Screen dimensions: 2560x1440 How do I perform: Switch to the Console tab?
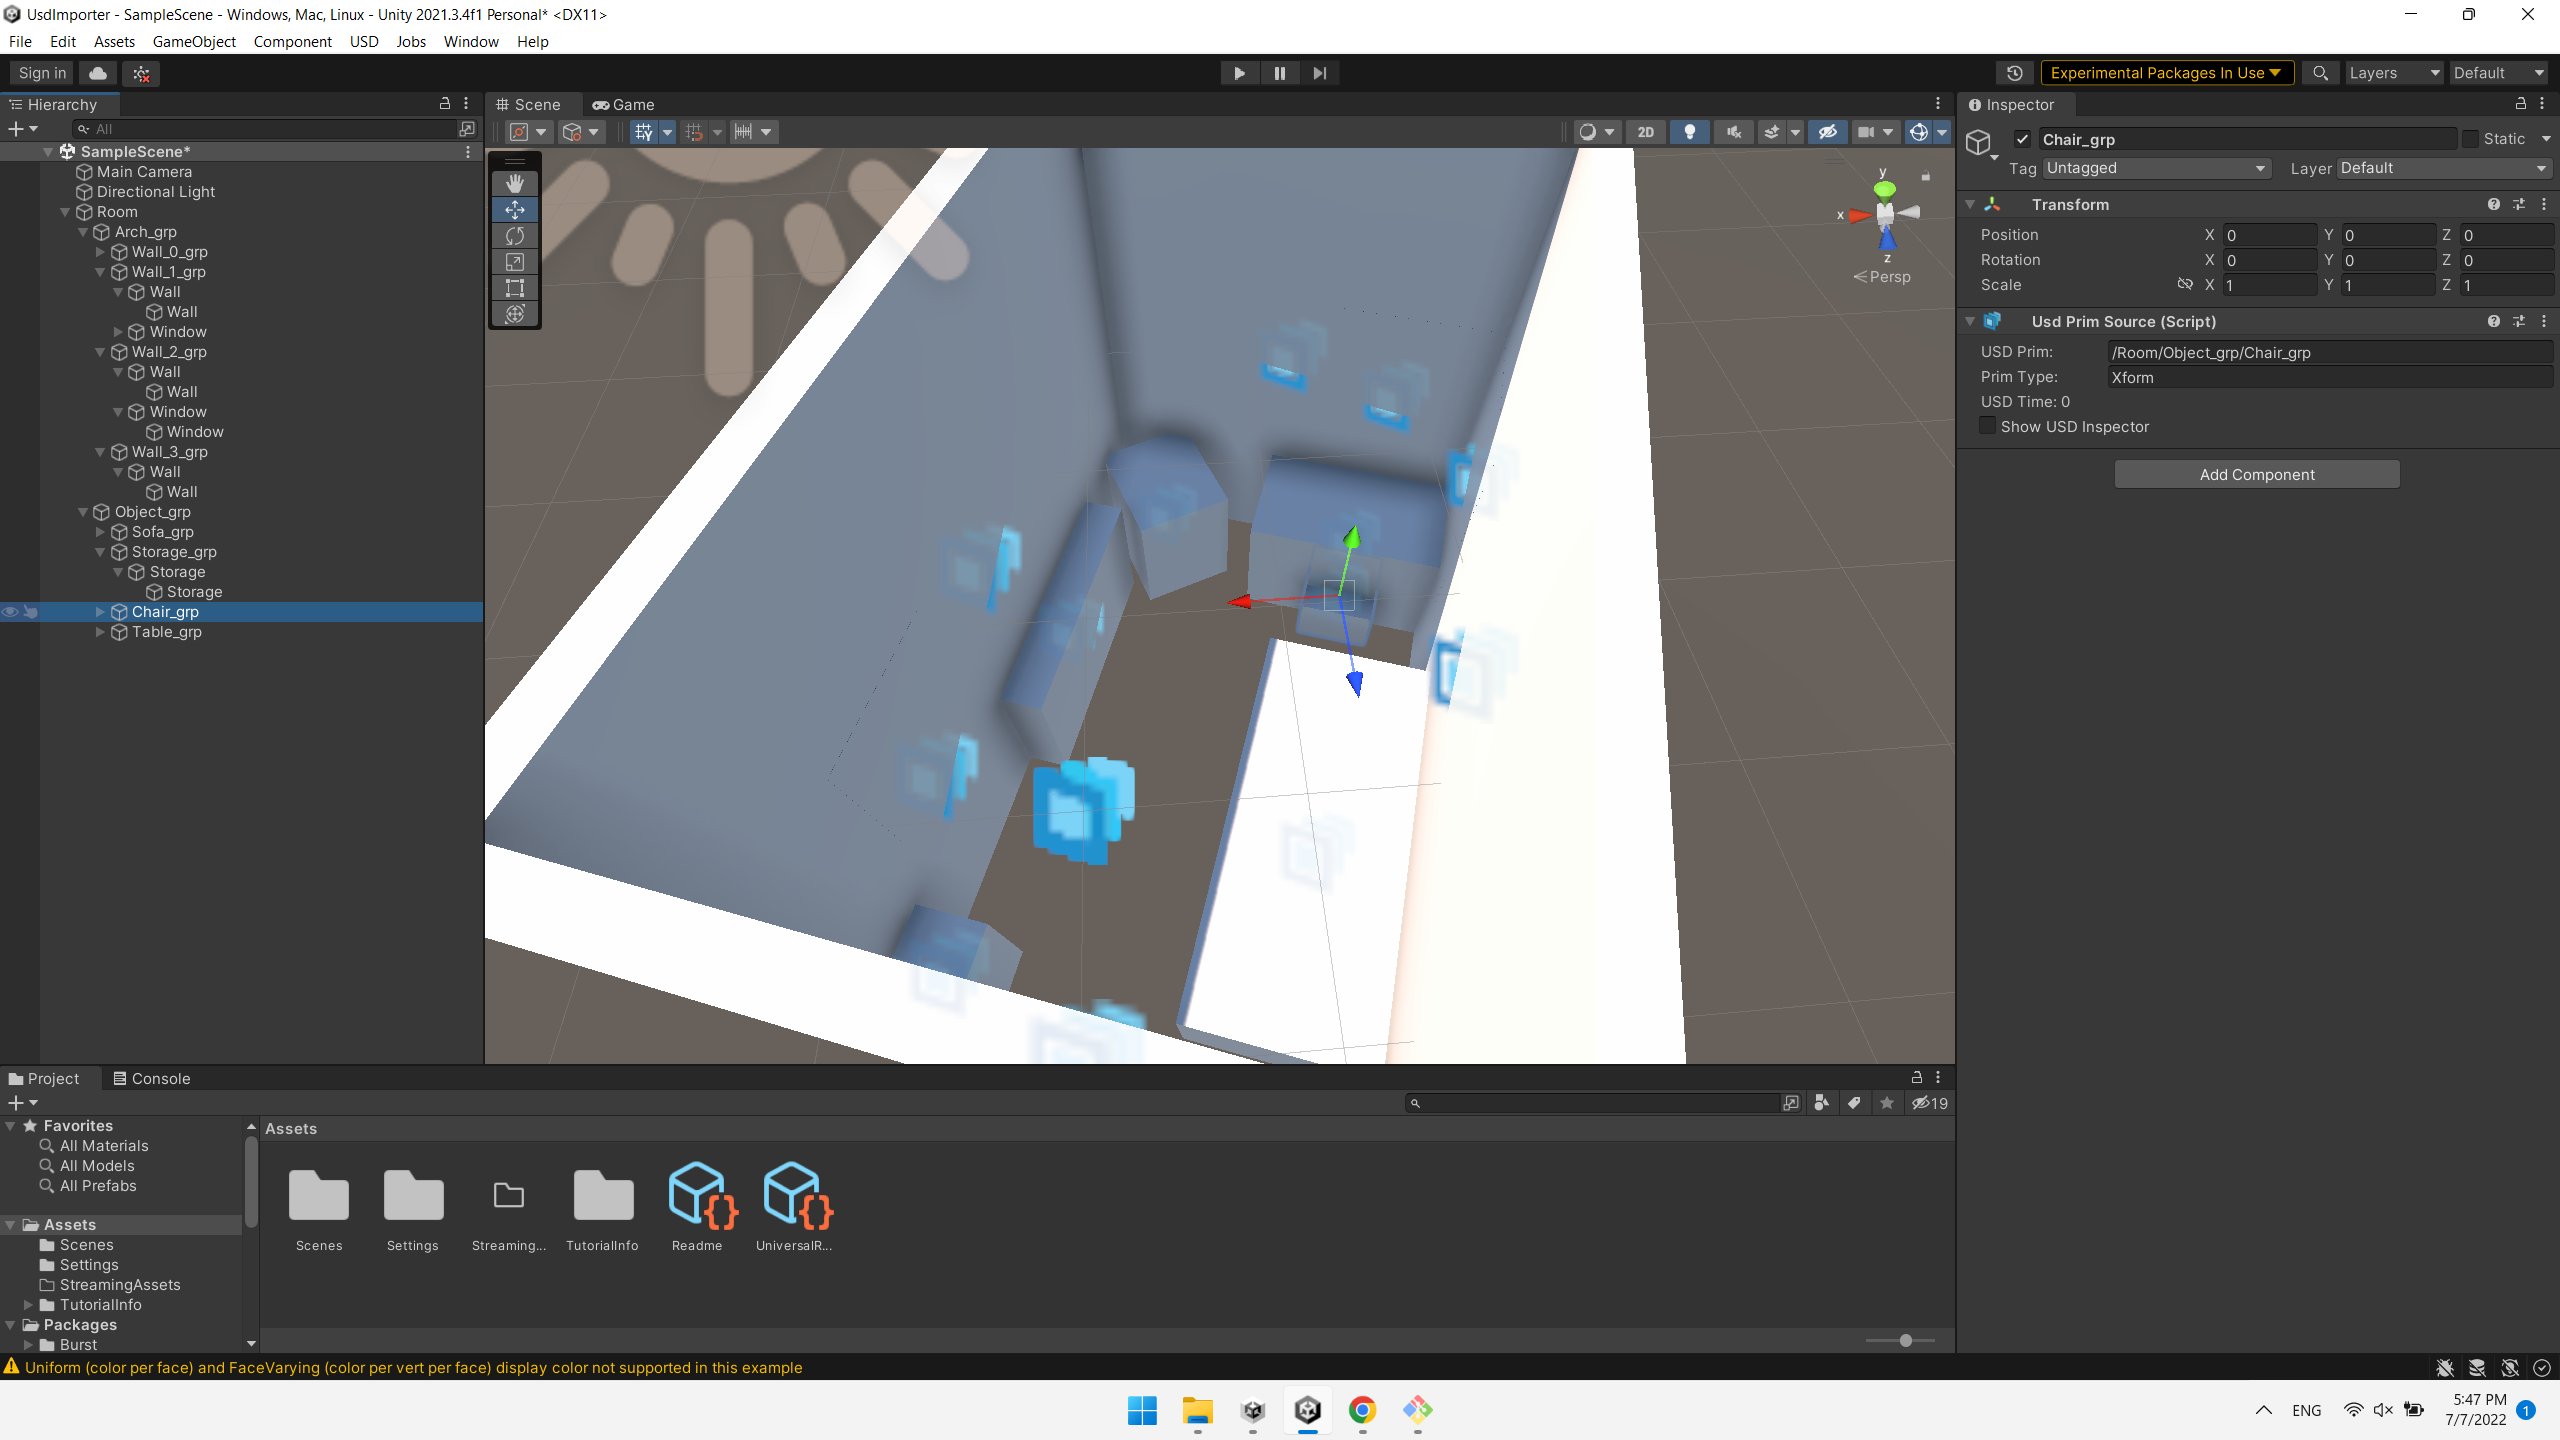click(x=151, y=1078)
